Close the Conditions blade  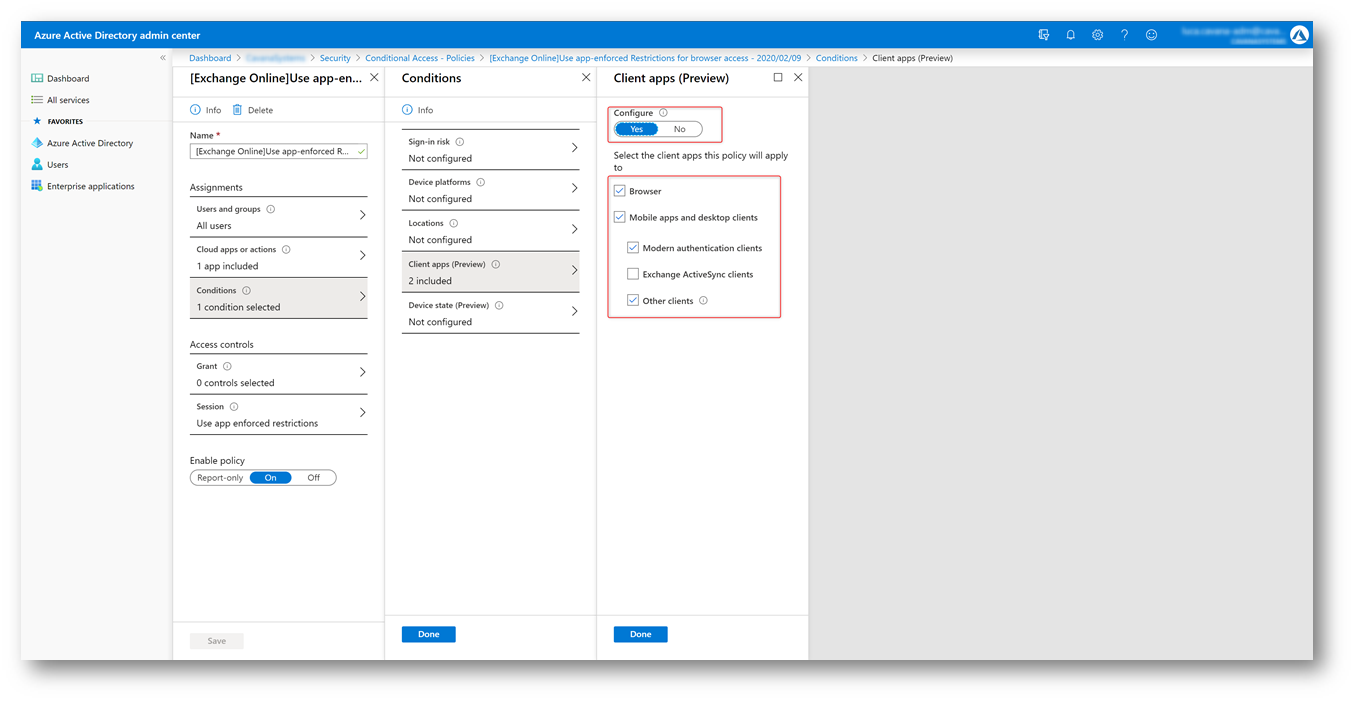586,78
